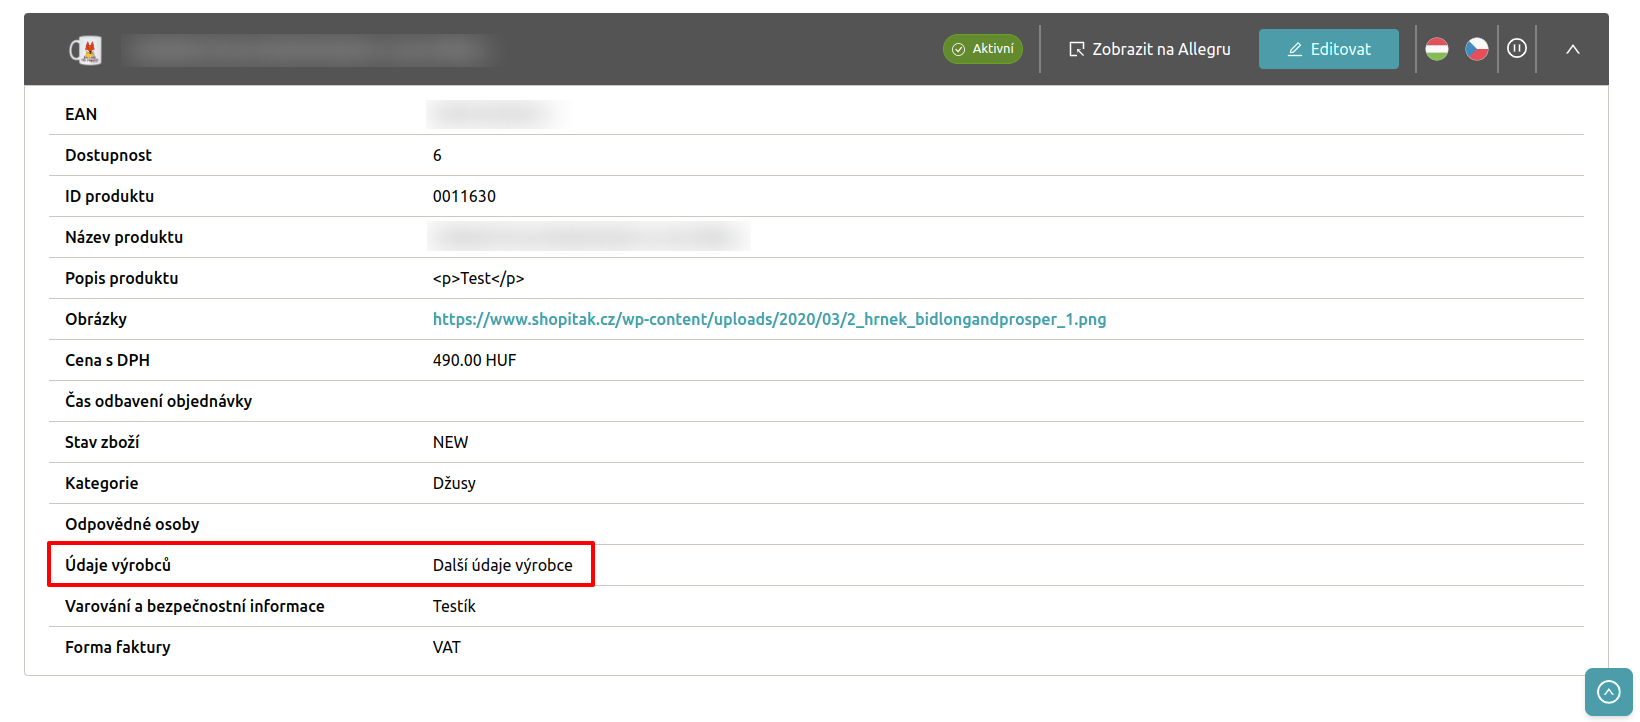Viewport: 1640px width, 722px height.
Task: Click the Testík safety information value
Action: click(x=454, y=606)
